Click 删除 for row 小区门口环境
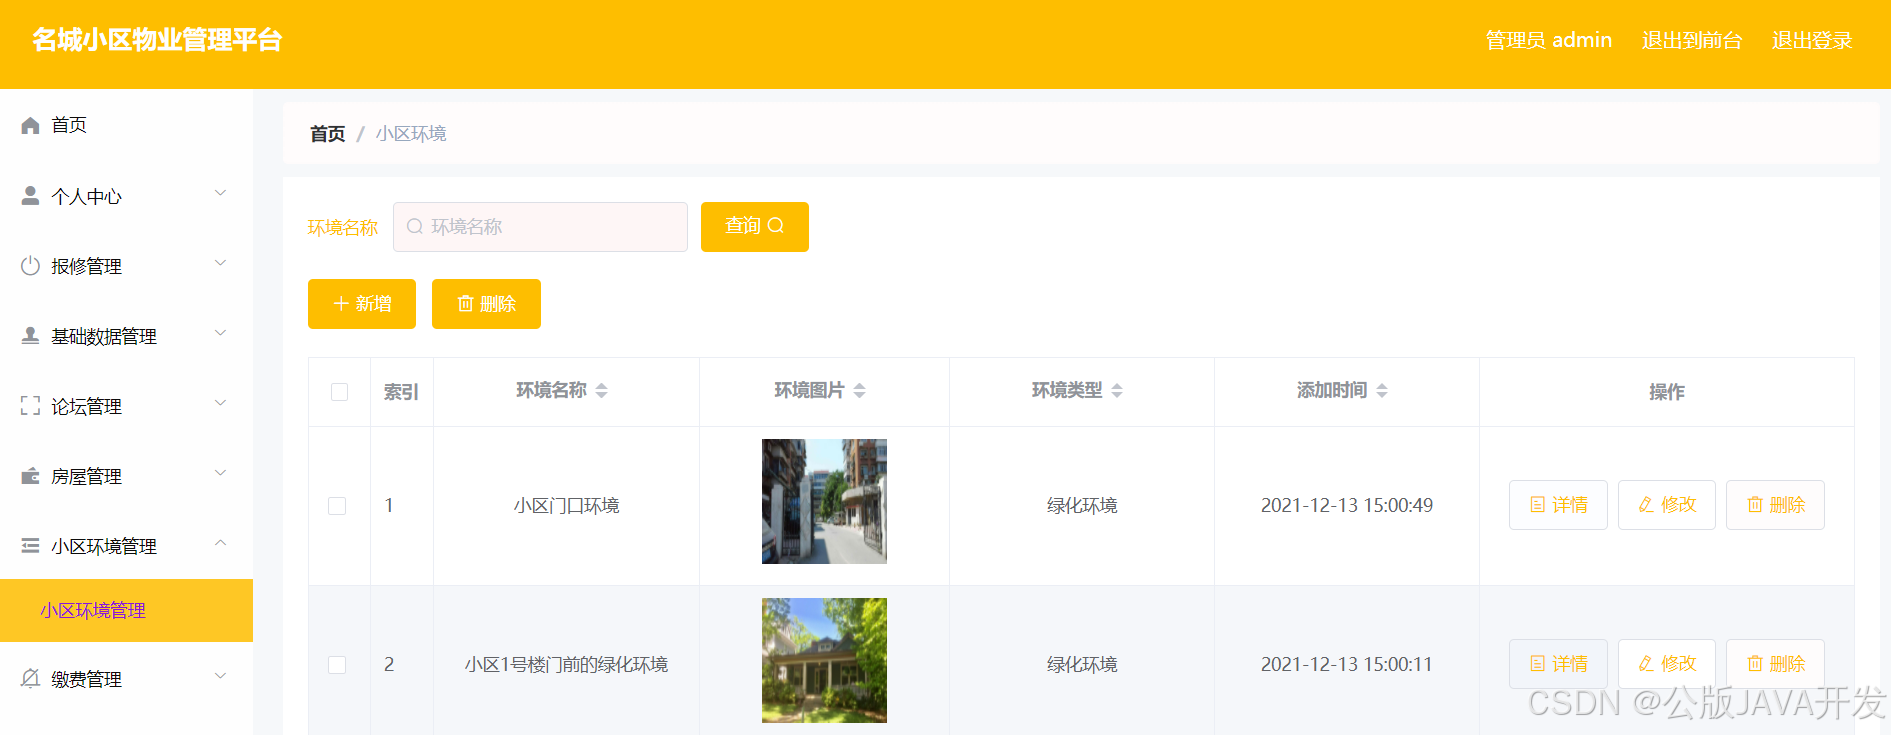This screenshot has height=735, width=1891. (x=1775, y=505)
